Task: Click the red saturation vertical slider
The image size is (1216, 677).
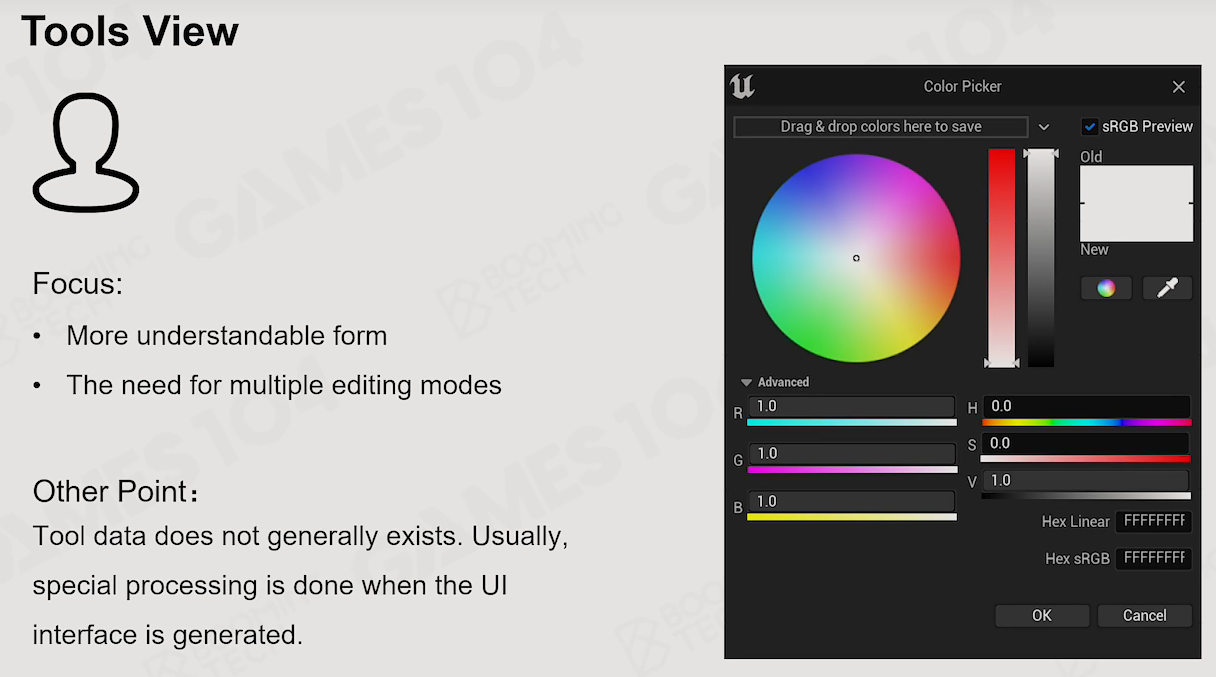Action: (x=1001, y=258)
